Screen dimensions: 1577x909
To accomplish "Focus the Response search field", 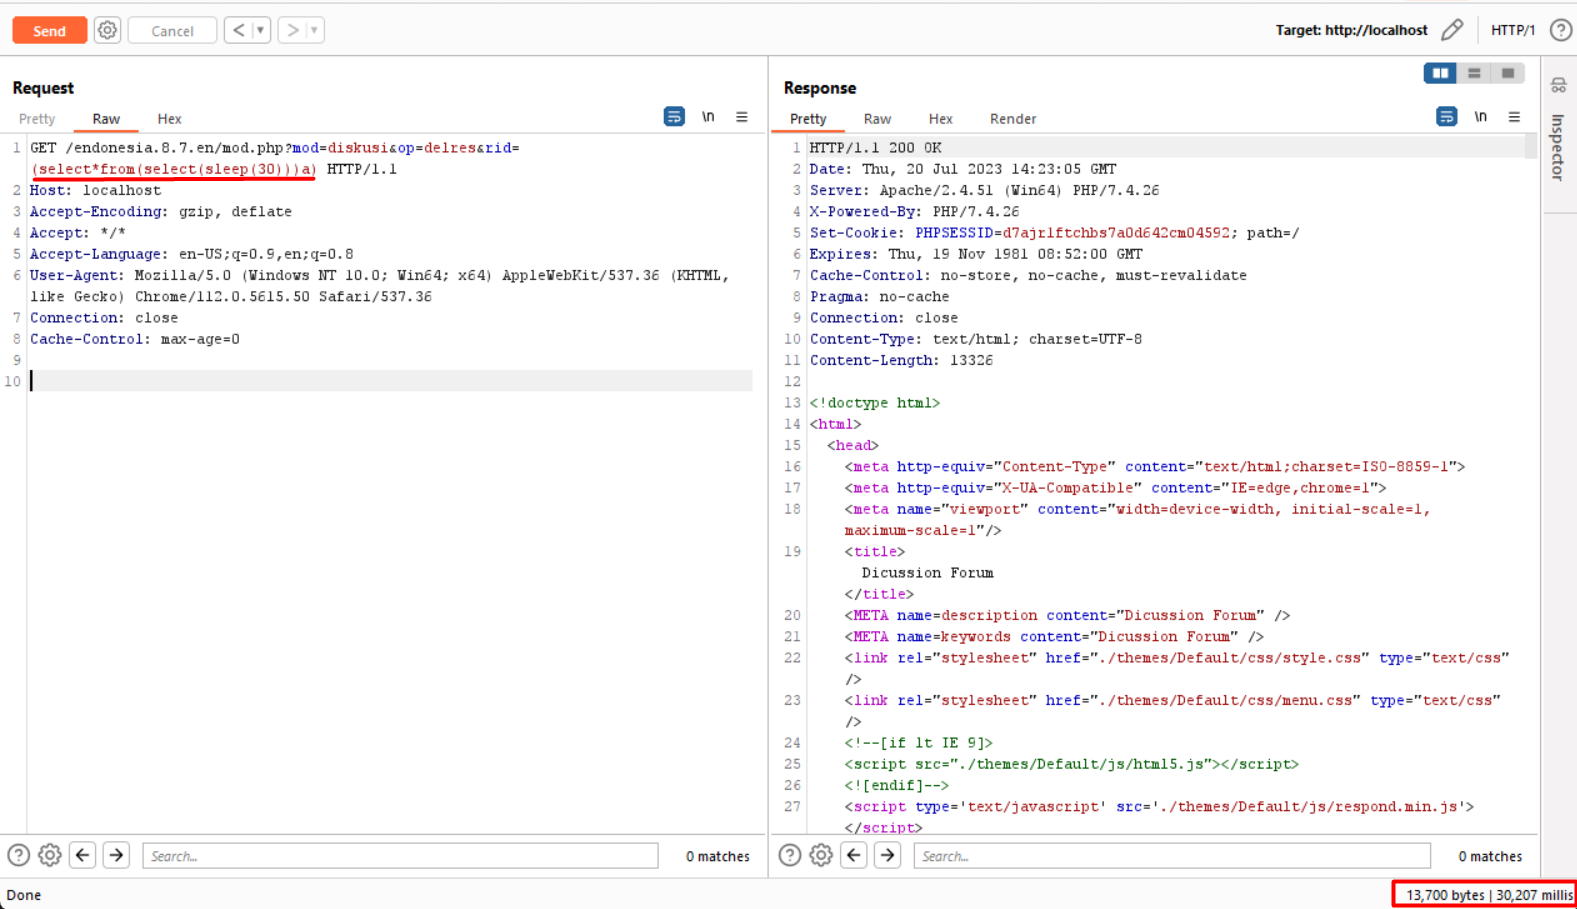I will click(x=1172, y=856).
